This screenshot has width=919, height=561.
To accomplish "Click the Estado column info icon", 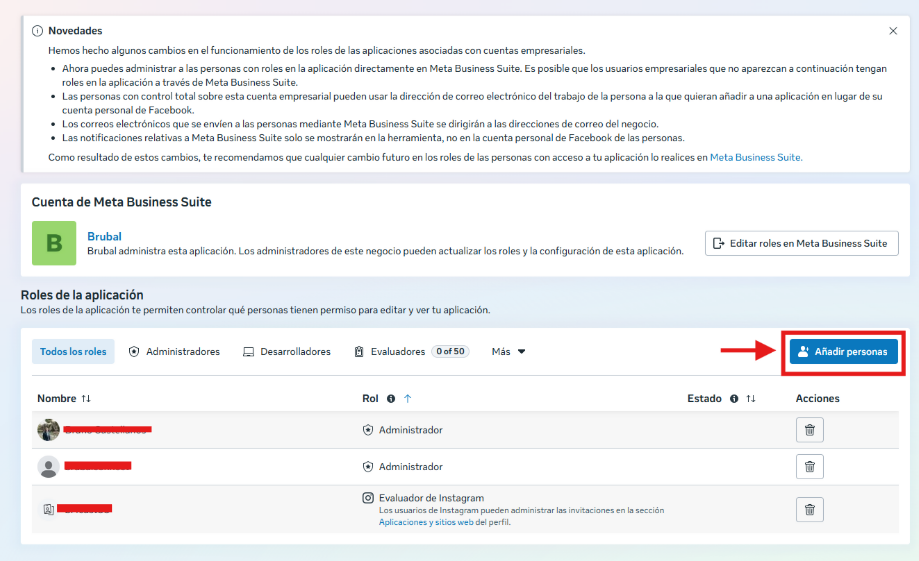I will [x=734, y=399].
